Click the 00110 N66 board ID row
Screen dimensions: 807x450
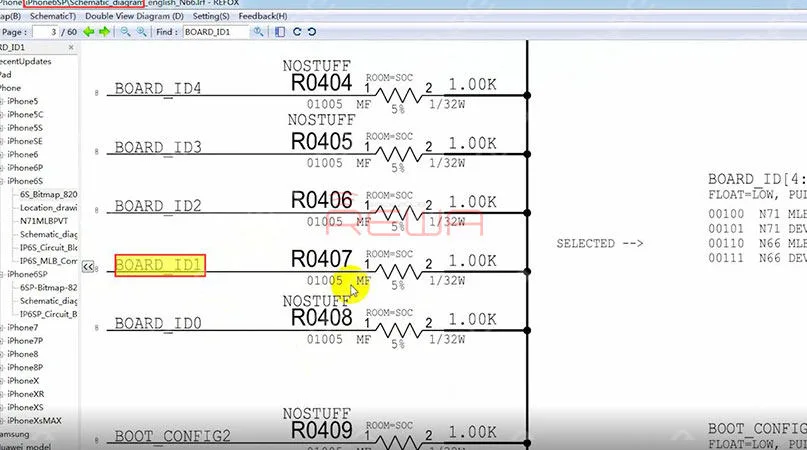pyautogui.click(x=757, y=244)
